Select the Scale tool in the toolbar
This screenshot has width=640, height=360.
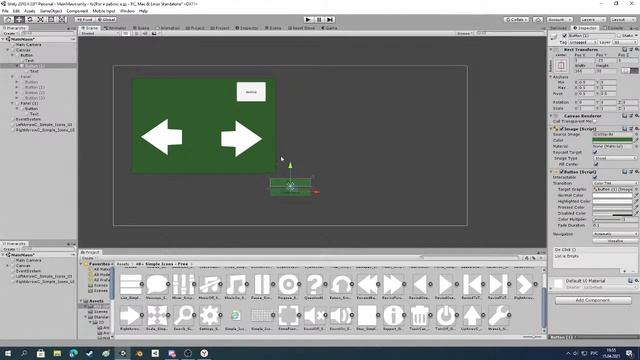(x=40, y=19)
